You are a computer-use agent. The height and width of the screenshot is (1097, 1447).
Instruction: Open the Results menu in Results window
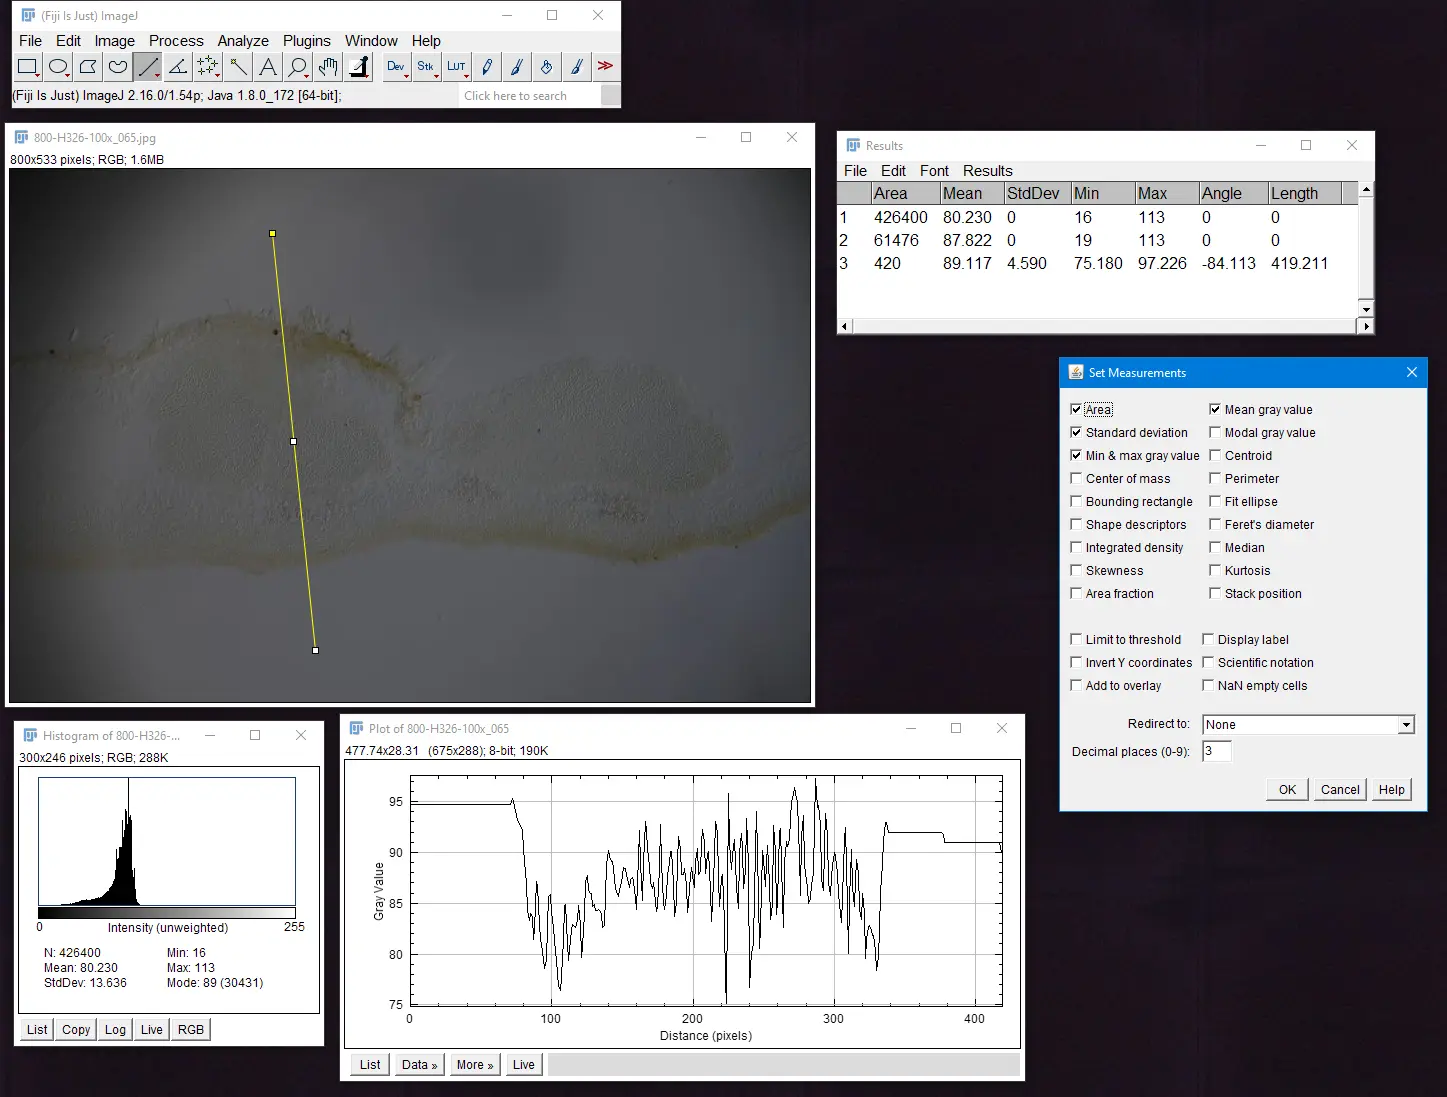click(x=987, y=171)
